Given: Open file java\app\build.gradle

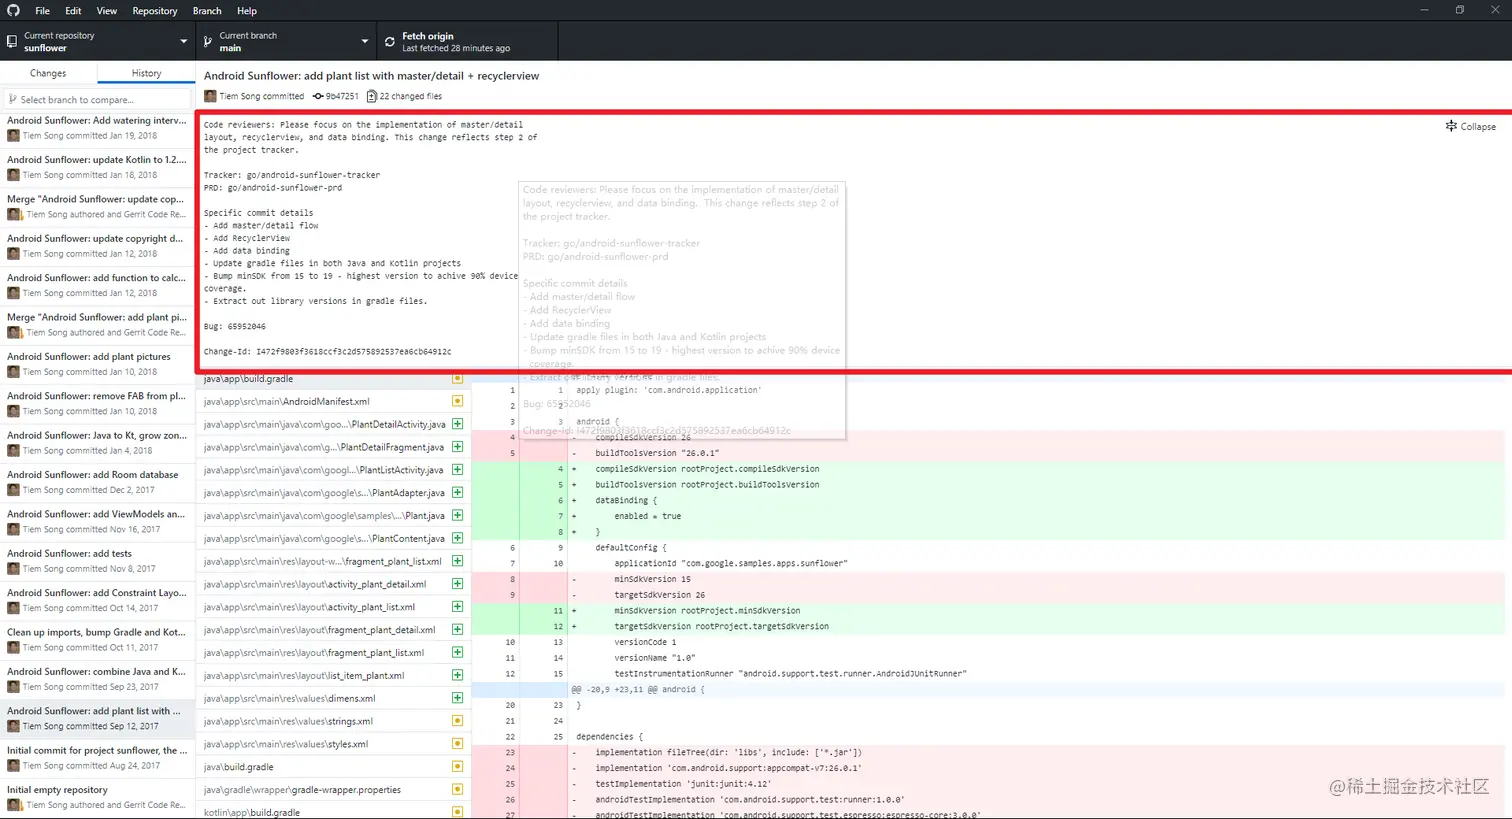Looking at the screenshot, I should (333, 379).
